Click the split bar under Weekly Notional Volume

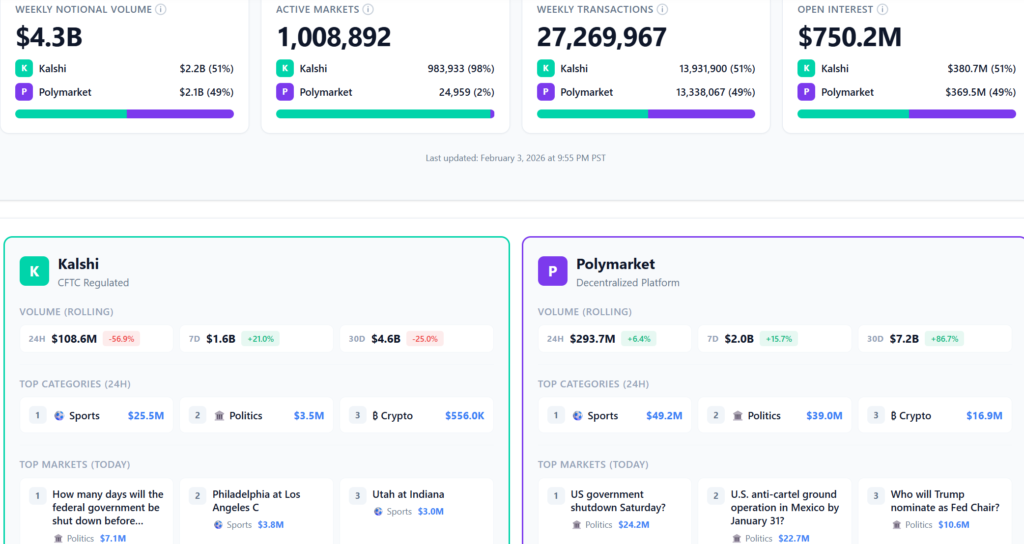click(124, 114)
